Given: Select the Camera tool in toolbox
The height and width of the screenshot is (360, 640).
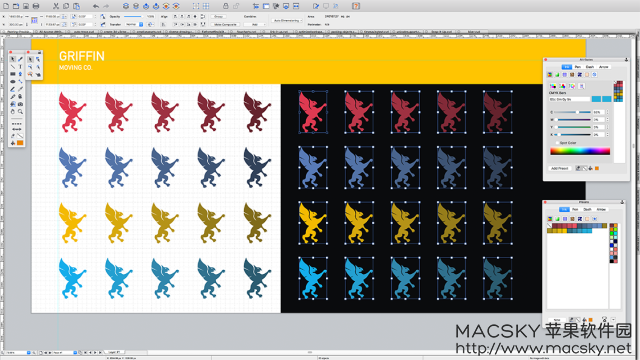Looking at the screenshot, I should point(20,104).
